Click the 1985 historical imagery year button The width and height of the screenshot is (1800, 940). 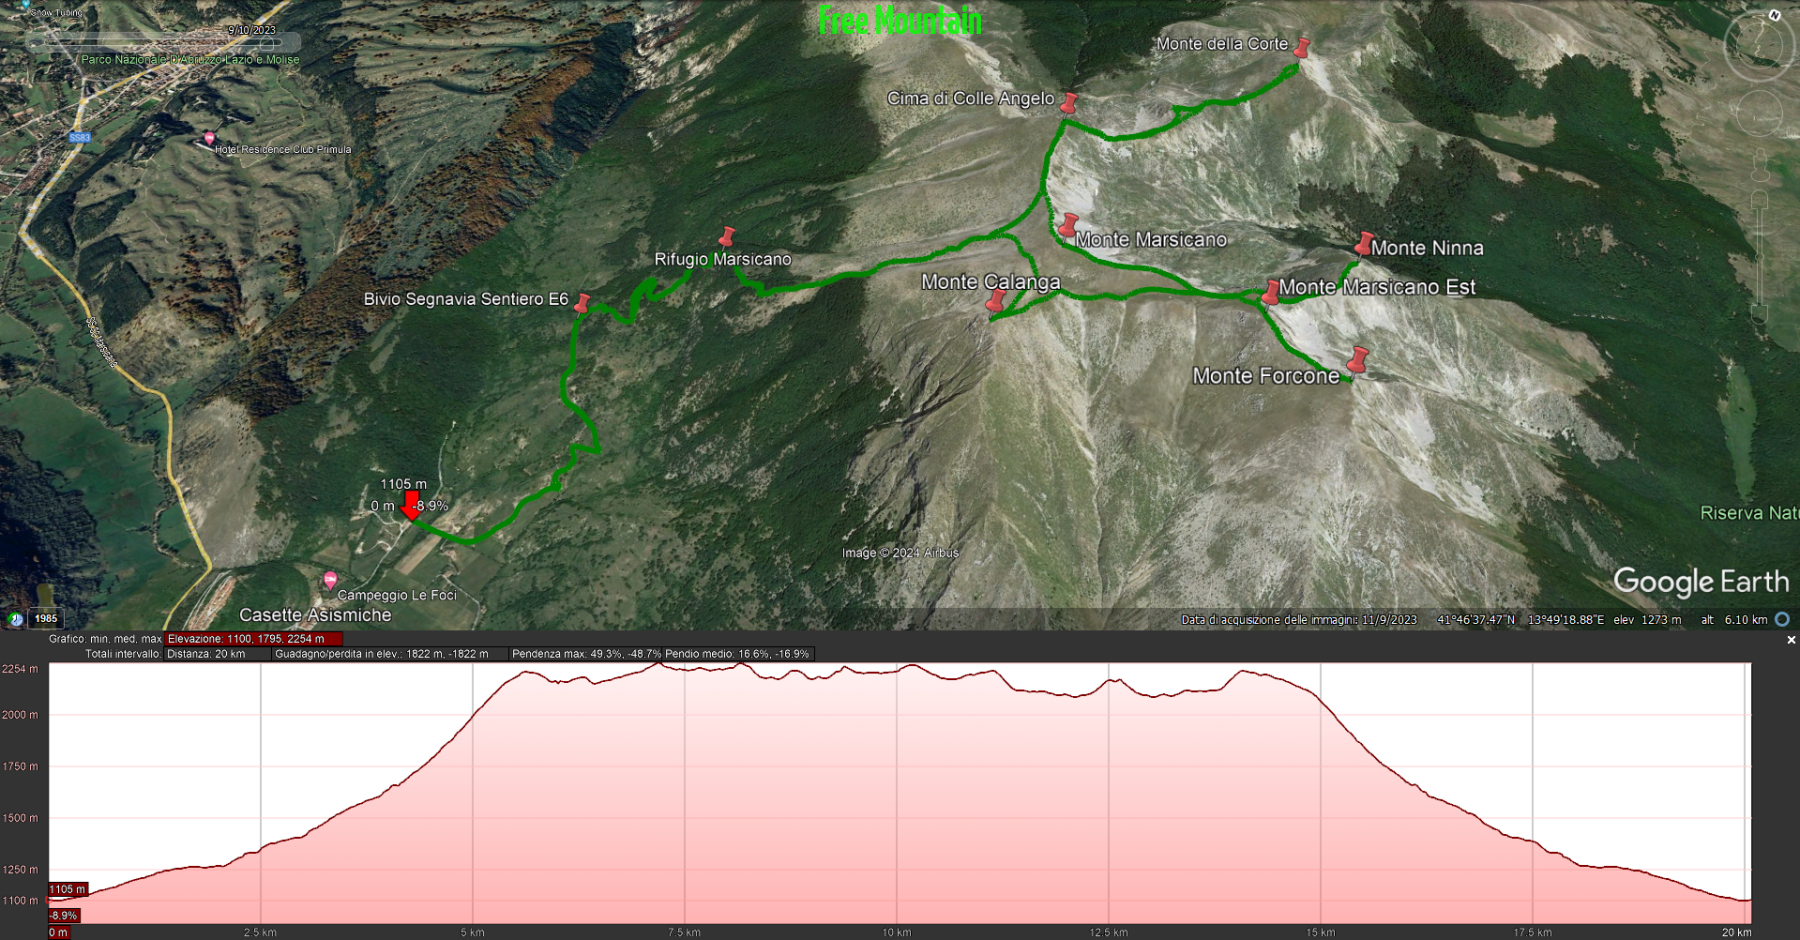click(x=46, y=619)
